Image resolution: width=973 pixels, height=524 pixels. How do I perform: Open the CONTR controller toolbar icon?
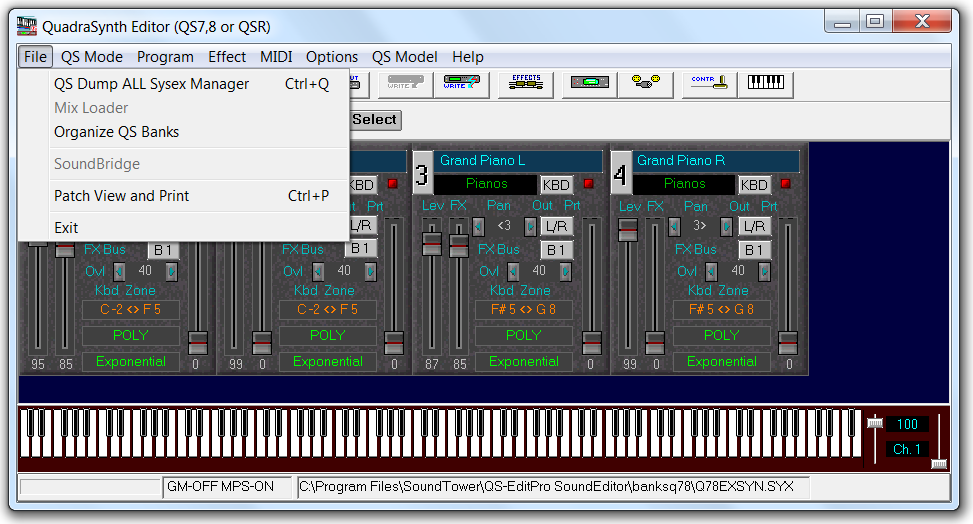point(709,84)
